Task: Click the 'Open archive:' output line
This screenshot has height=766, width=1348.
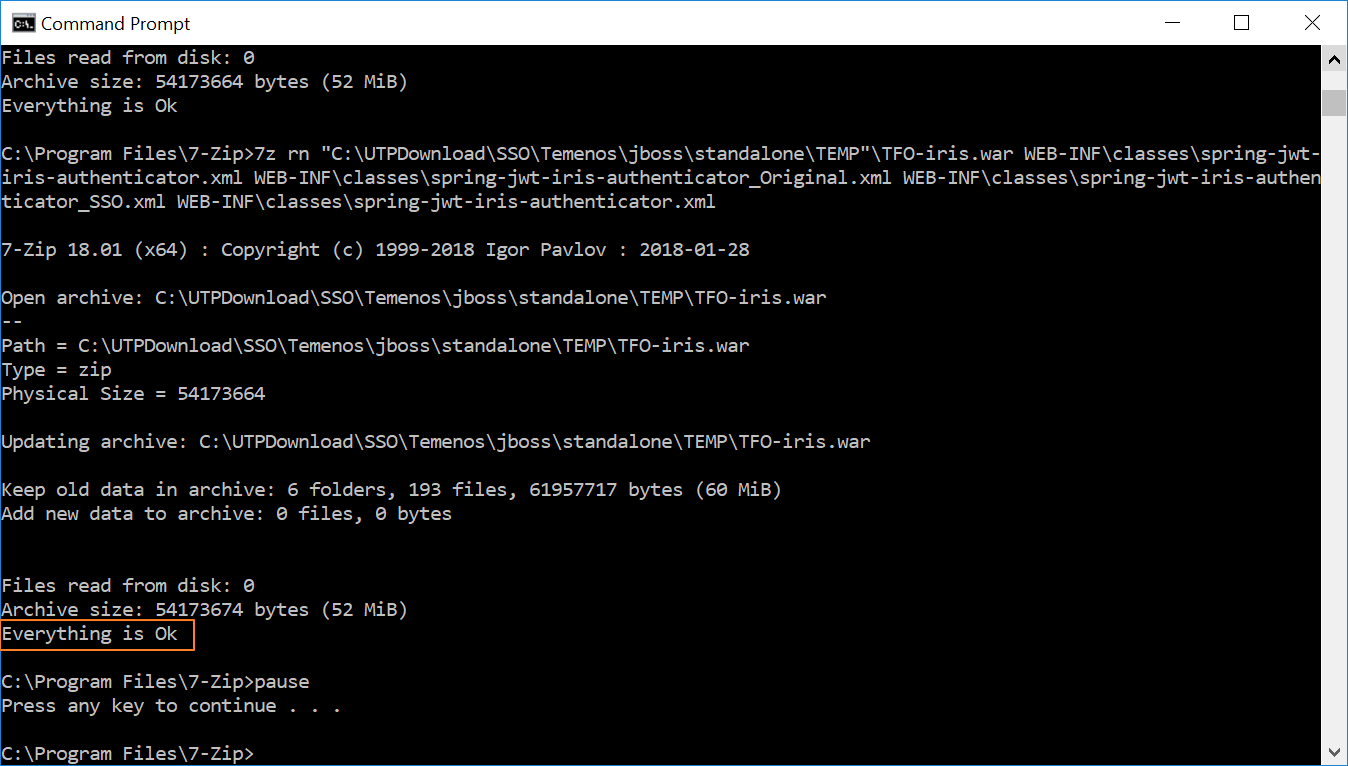Action: click(x=414, y=298)
